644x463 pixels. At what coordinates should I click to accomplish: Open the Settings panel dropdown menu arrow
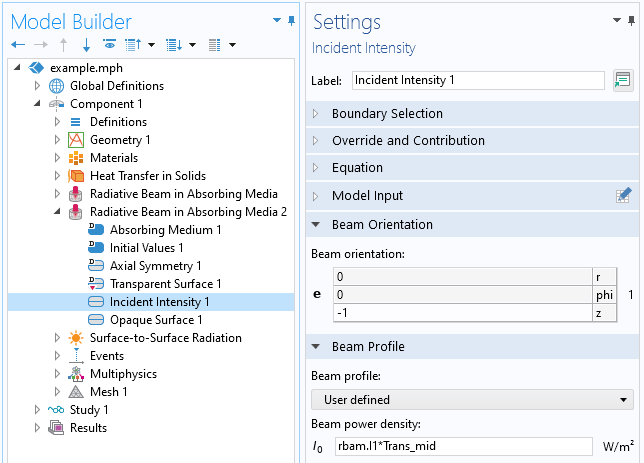click(616, 20)
